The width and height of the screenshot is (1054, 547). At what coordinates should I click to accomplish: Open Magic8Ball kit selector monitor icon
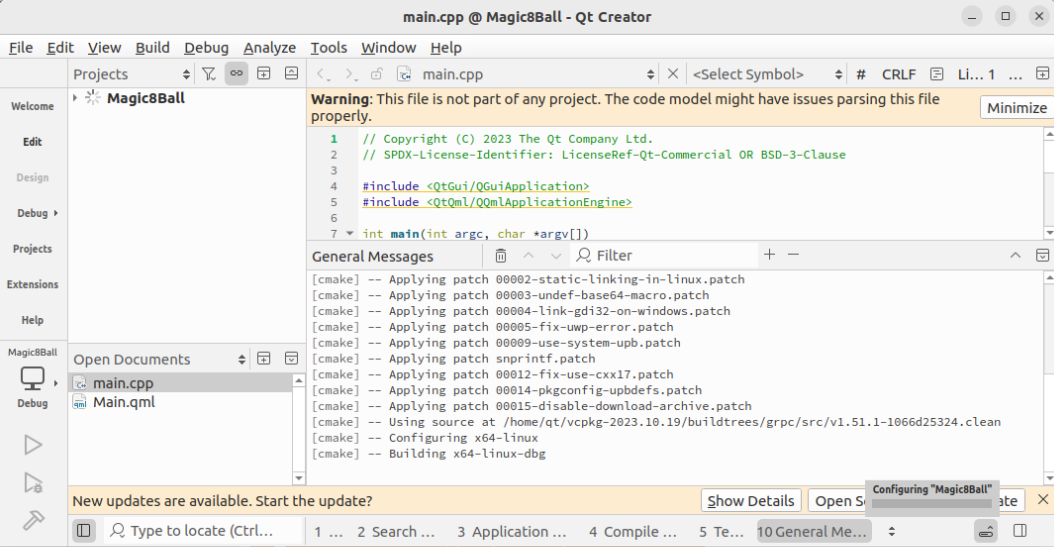point(32,378)
